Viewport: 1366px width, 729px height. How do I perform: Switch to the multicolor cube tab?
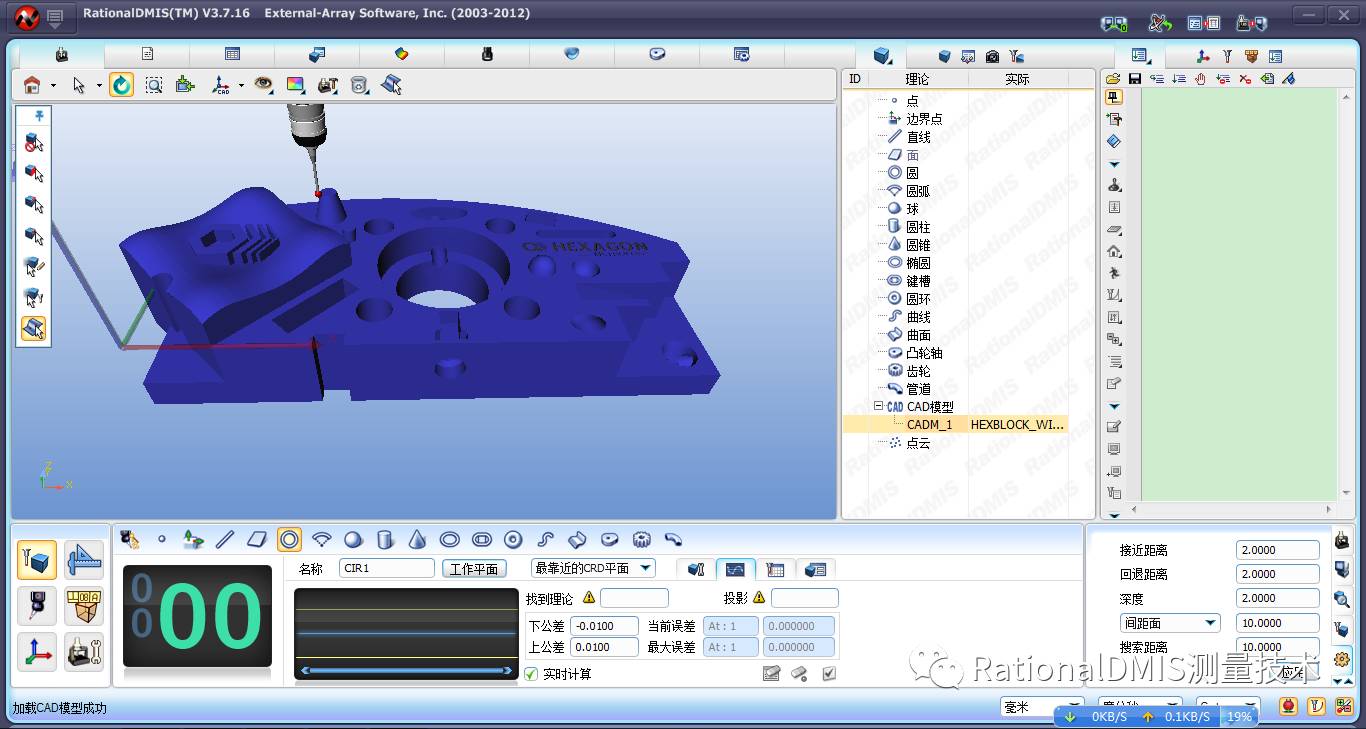pos(402,54)
